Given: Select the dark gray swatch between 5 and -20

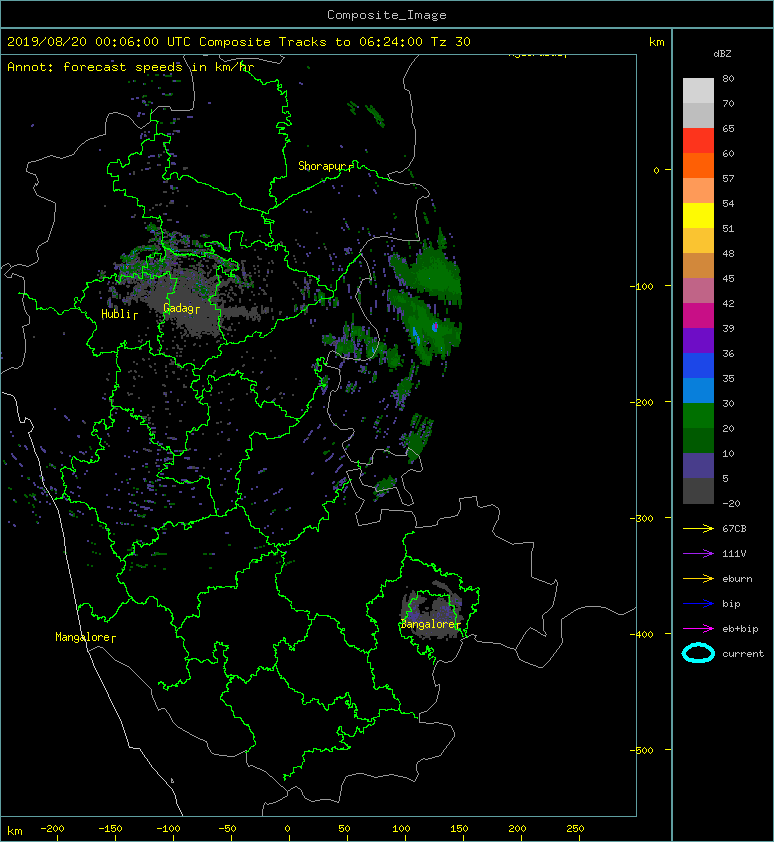Looking at the screenshot, I should (x=698, y=491).
